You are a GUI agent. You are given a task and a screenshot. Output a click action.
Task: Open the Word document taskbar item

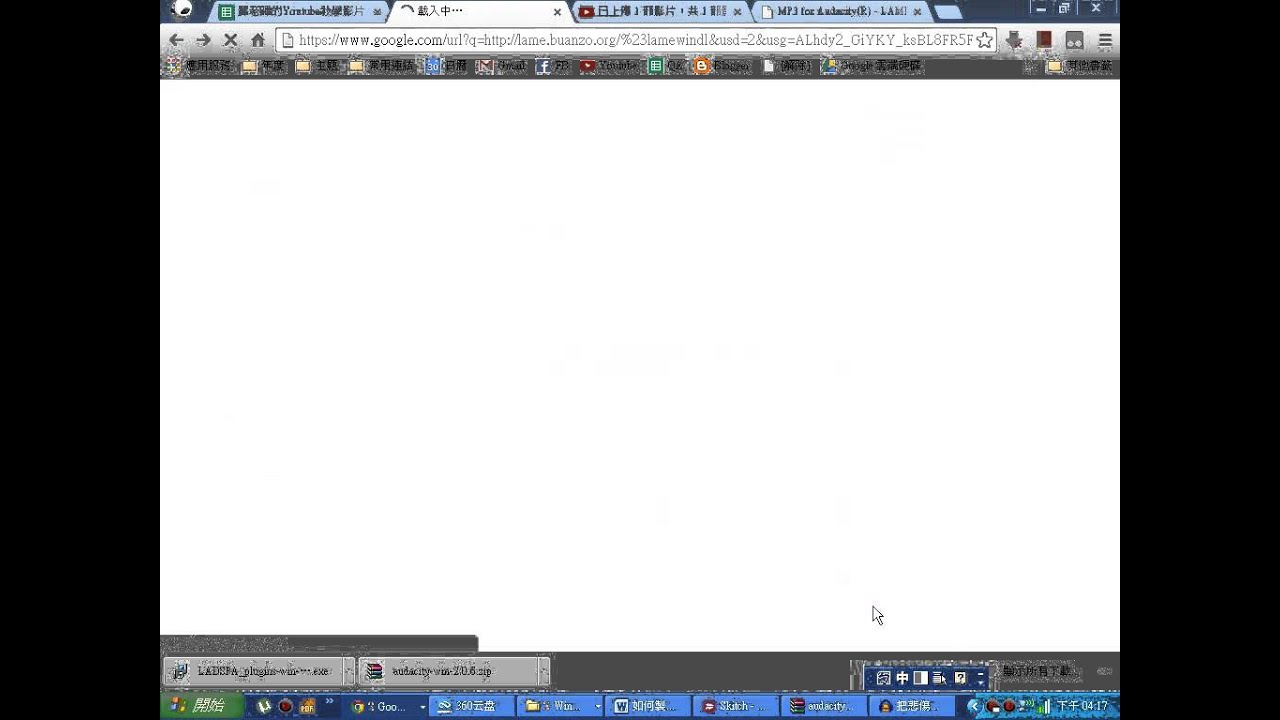tap(648, 706)
